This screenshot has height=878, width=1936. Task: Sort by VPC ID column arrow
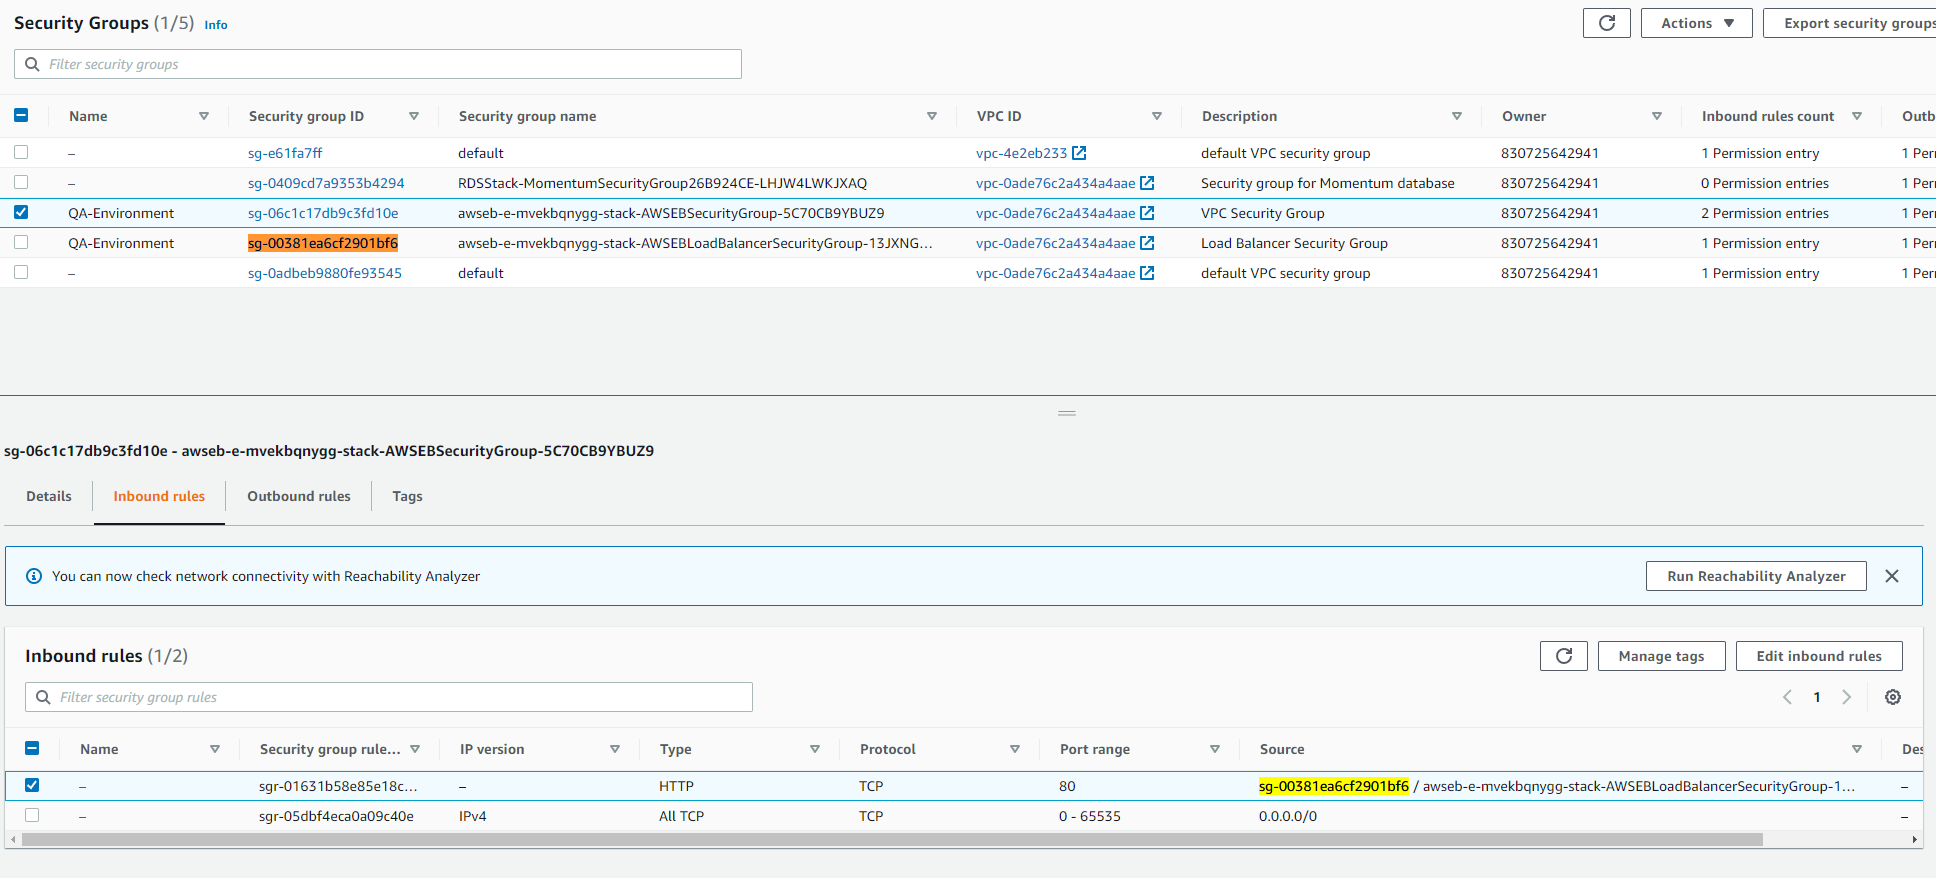1157,116
